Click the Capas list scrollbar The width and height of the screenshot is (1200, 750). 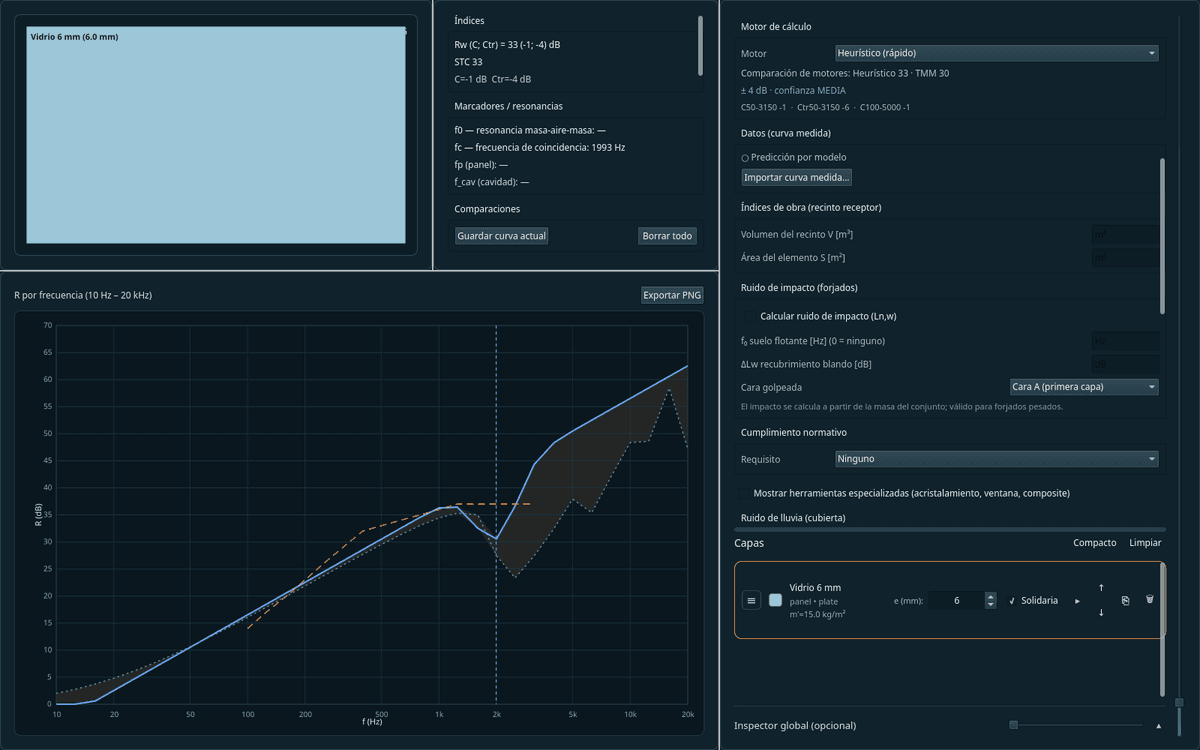1162,630
